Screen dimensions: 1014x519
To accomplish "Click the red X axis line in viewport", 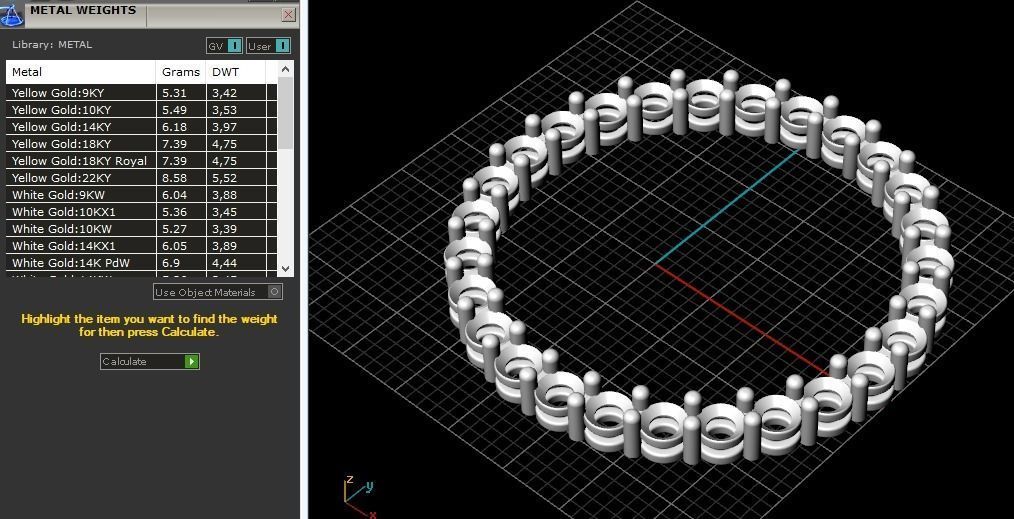I will click(x=744, y=319).
